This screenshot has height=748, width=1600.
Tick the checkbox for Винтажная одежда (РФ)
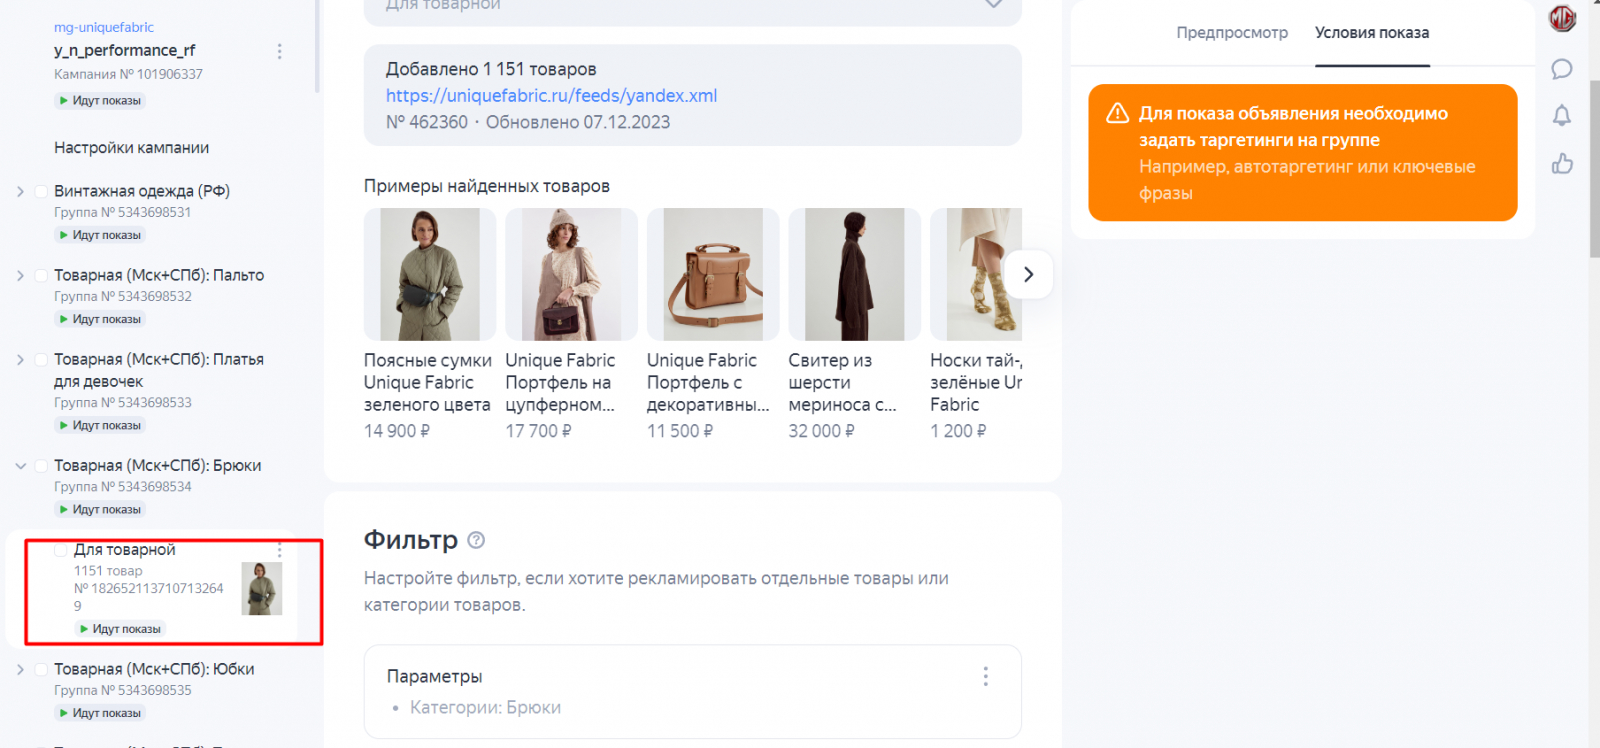point(41,191)
